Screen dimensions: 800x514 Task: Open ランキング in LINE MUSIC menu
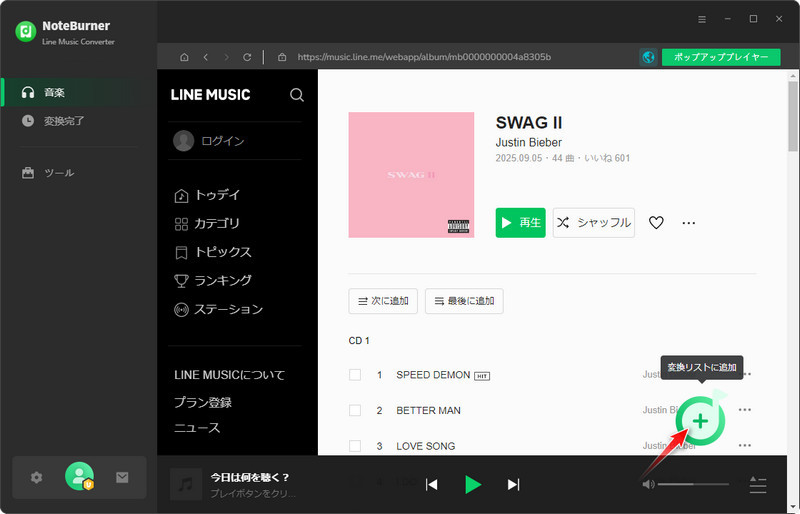point(213,281)
